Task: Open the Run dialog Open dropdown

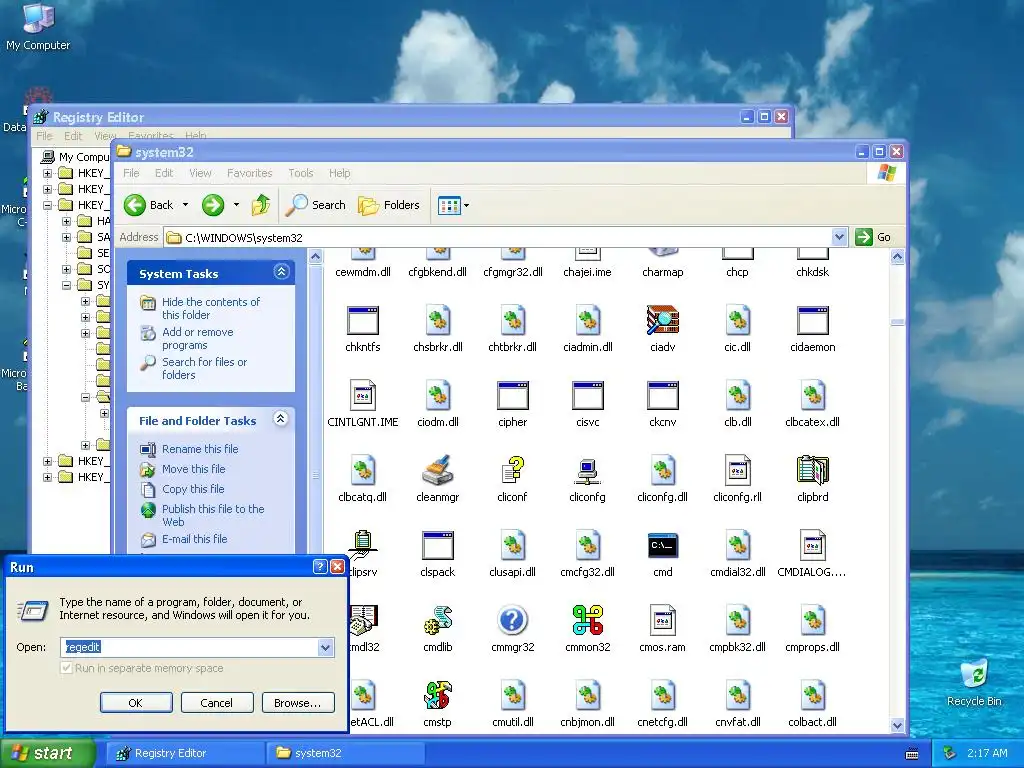Action: (325, 647)
